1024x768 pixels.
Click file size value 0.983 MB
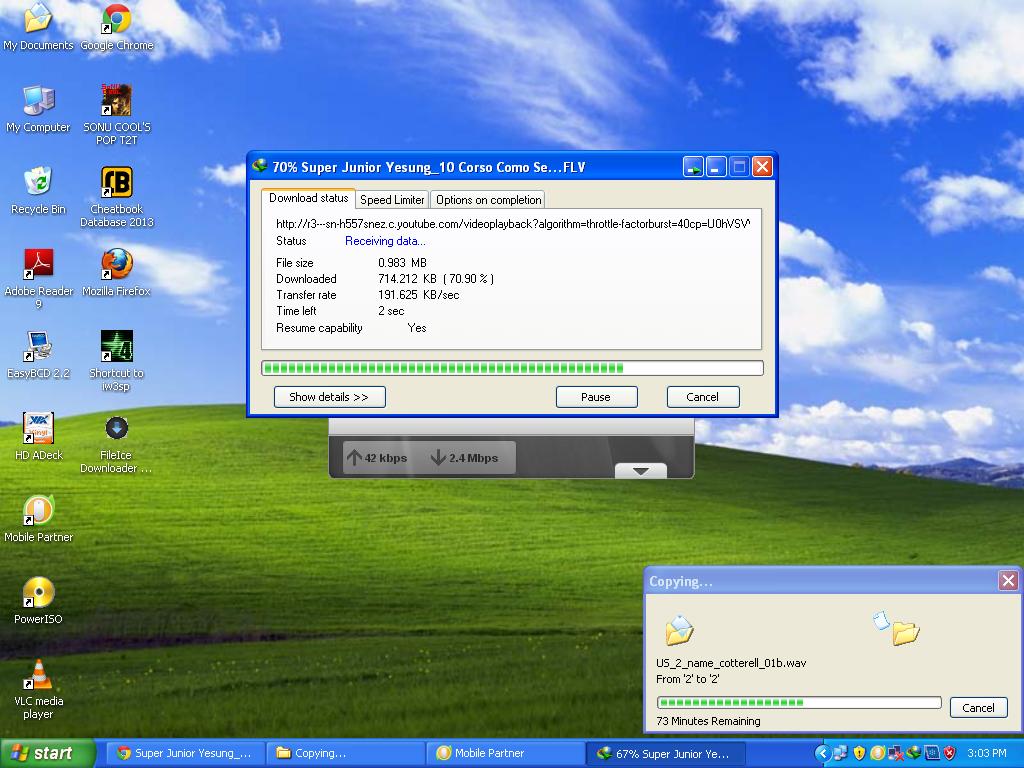click(x=402, y=263)
